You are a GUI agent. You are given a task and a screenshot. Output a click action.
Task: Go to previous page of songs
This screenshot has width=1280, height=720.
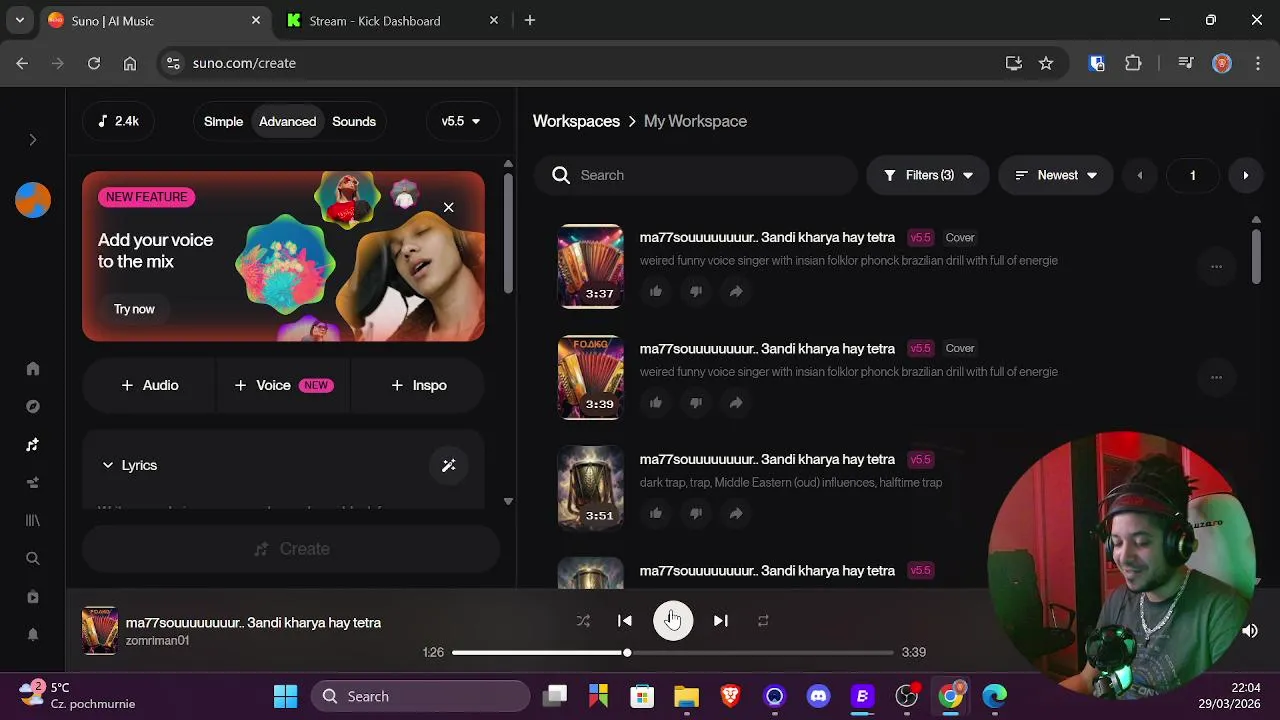click(1139, 175)
